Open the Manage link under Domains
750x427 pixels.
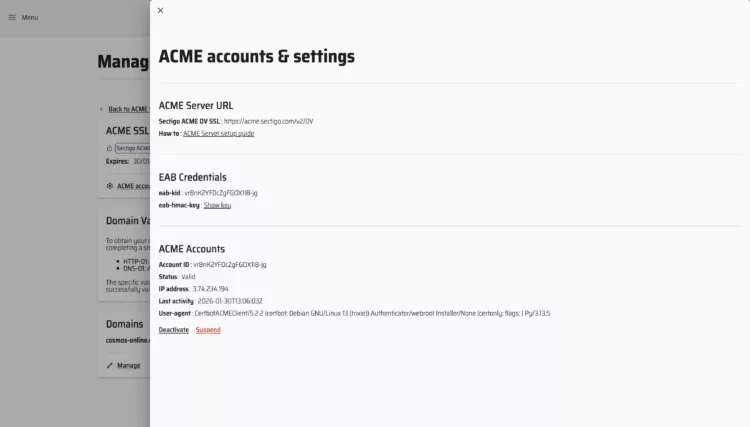[x=129, y=365]
